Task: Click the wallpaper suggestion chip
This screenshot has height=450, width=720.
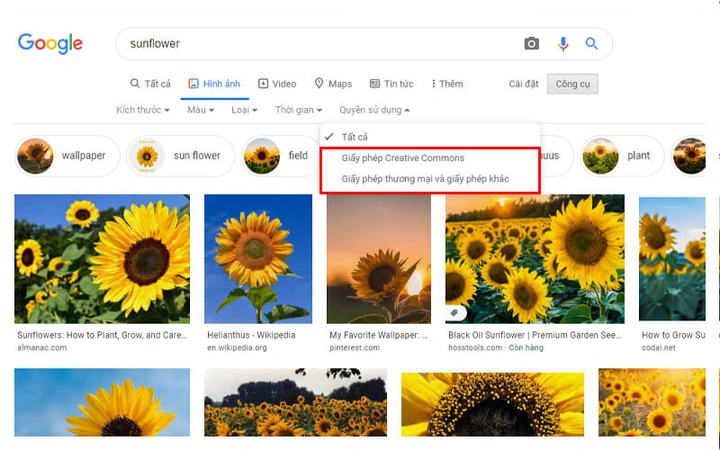Action: click(x=67, y=156)
